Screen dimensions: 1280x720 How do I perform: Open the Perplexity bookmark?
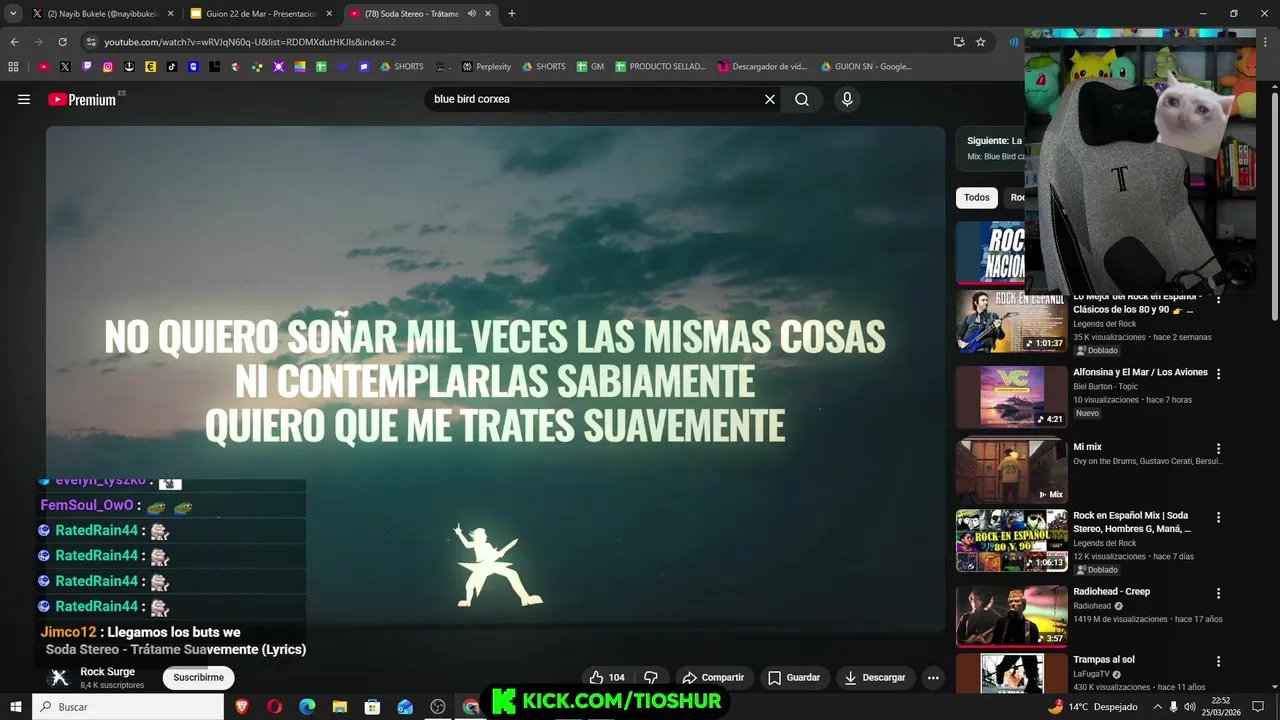point(486,67)
